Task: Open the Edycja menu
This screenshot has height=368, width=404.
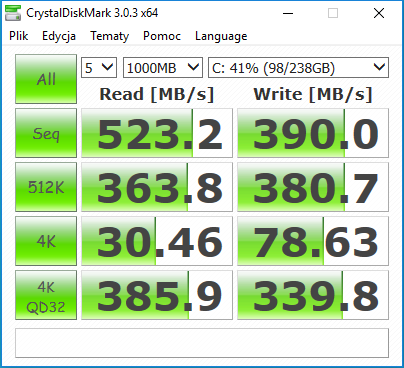Action: [x=59, y=36]
